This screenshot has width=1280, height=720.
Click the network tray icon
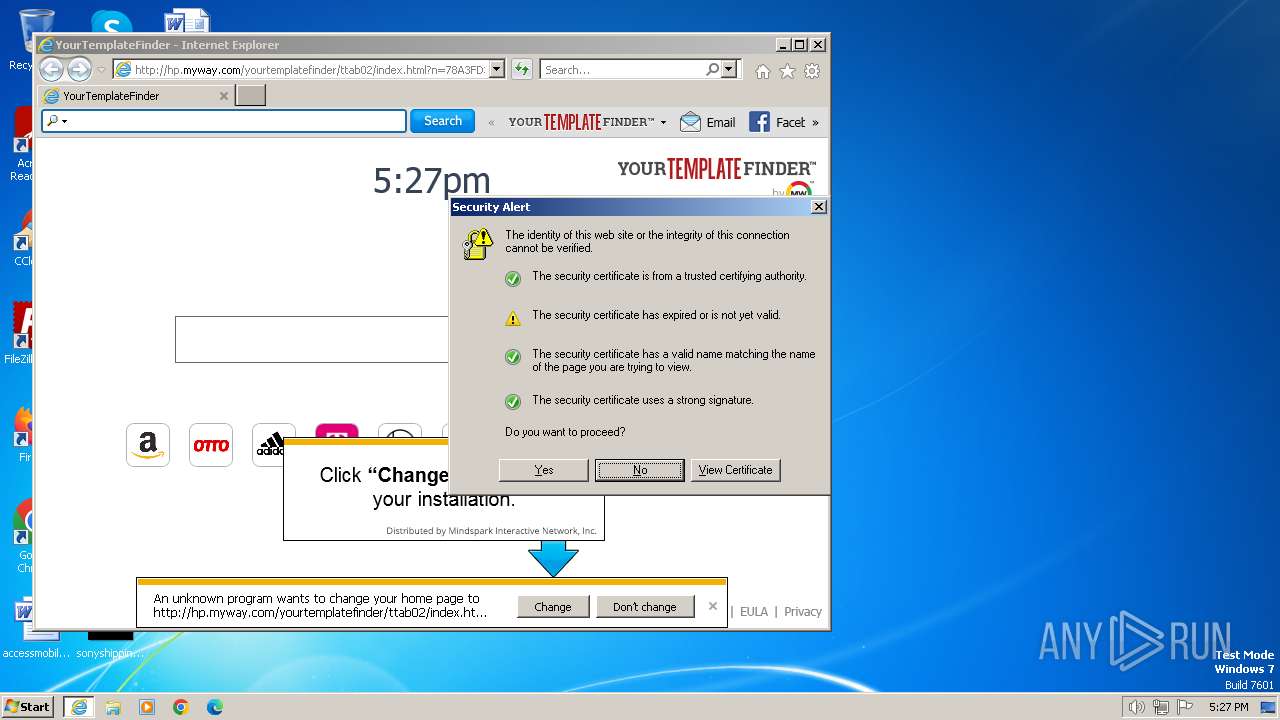point(1161,707)
